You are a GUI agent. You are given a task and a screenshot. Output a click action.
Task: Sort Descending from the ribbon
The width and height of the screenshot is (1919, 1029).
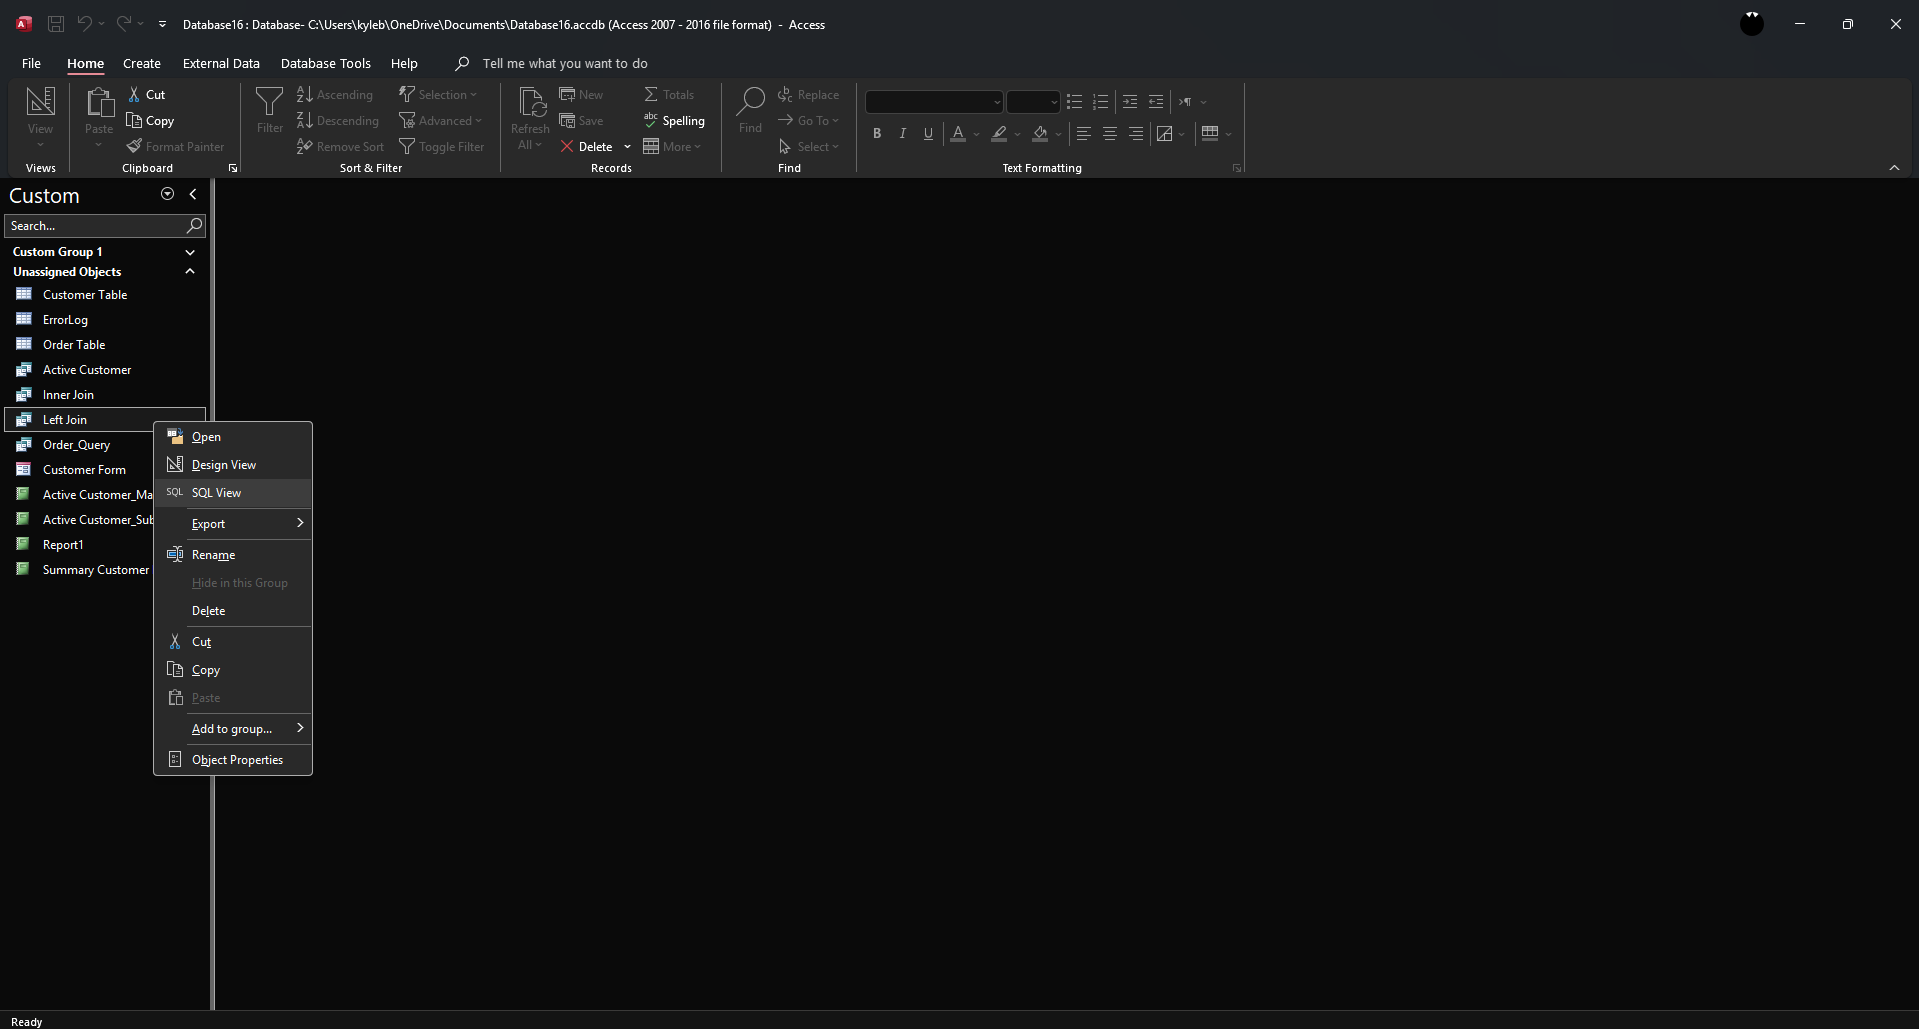(337, 120)
